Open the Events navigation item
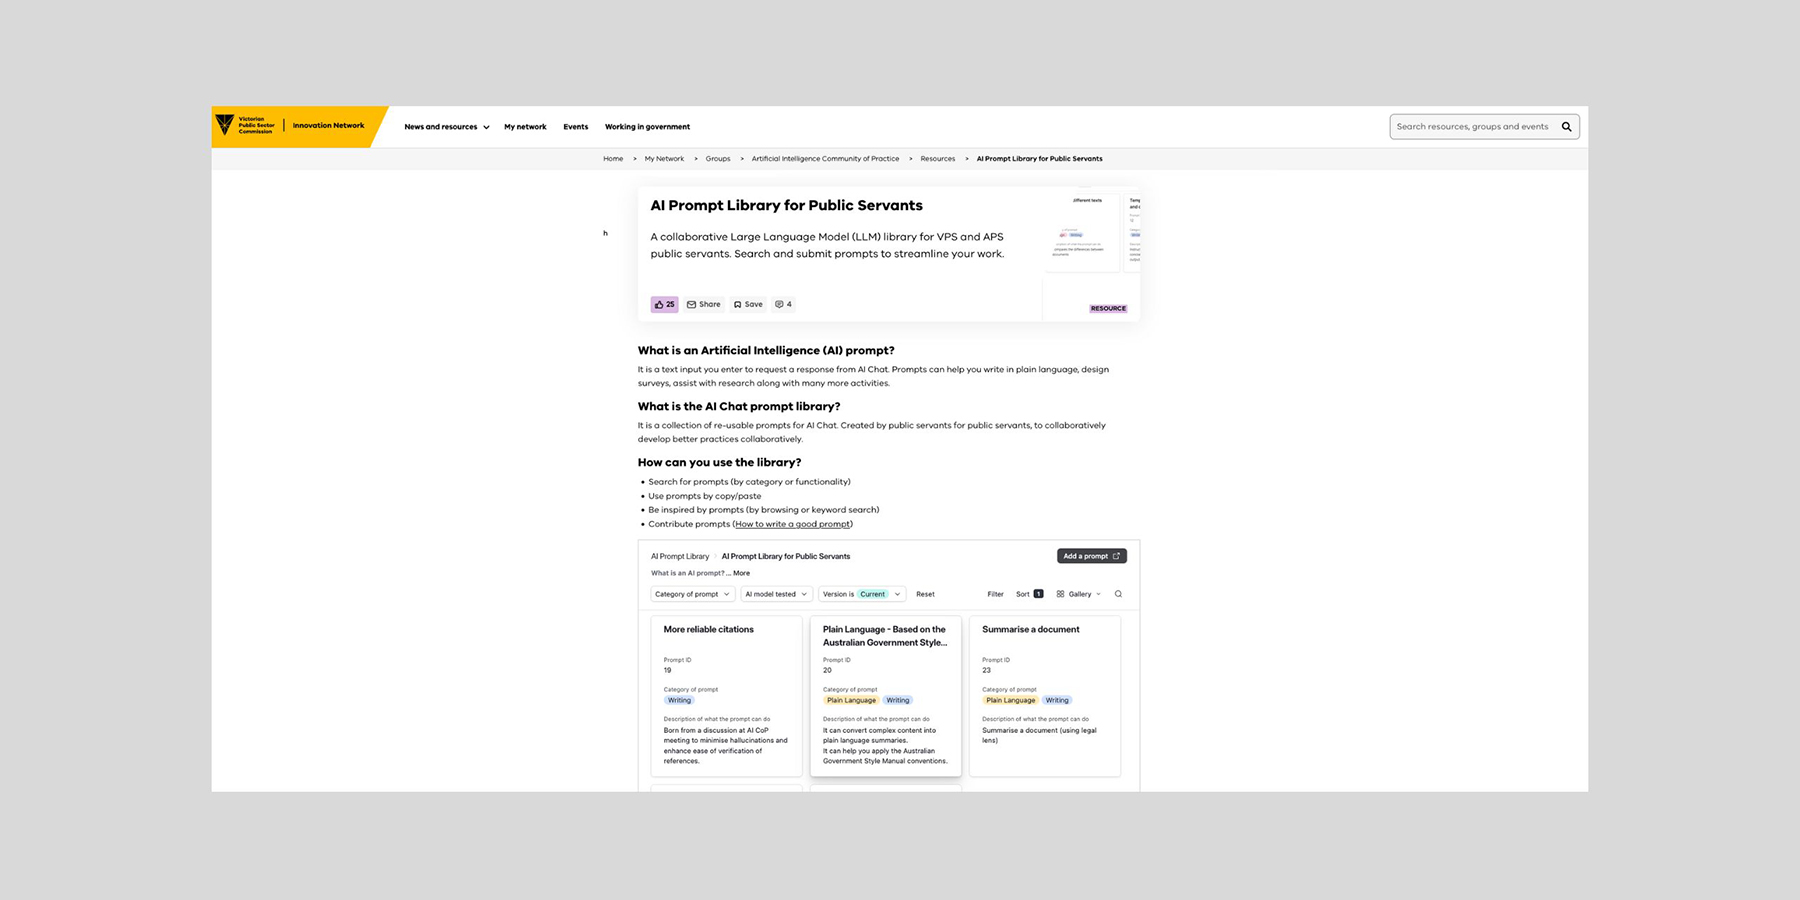 (575, 127)
